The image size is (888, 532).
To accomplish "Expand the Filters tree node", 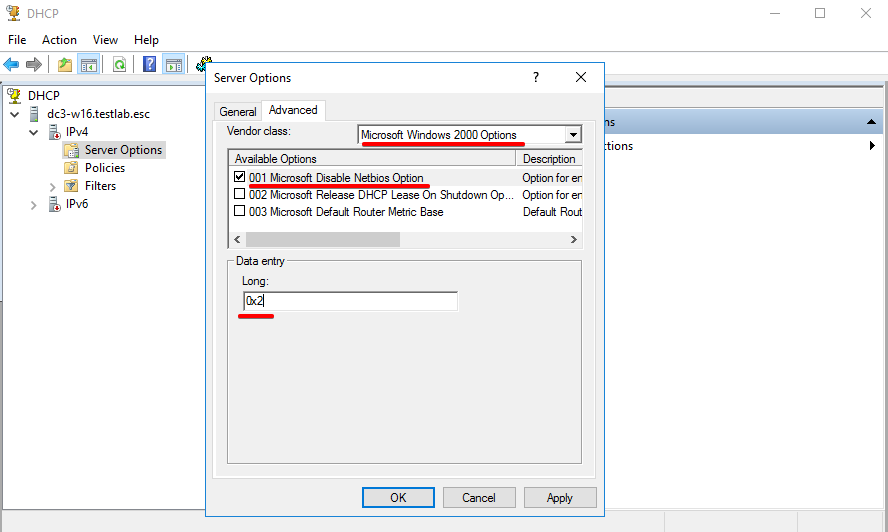I will [x=53, y=186].
